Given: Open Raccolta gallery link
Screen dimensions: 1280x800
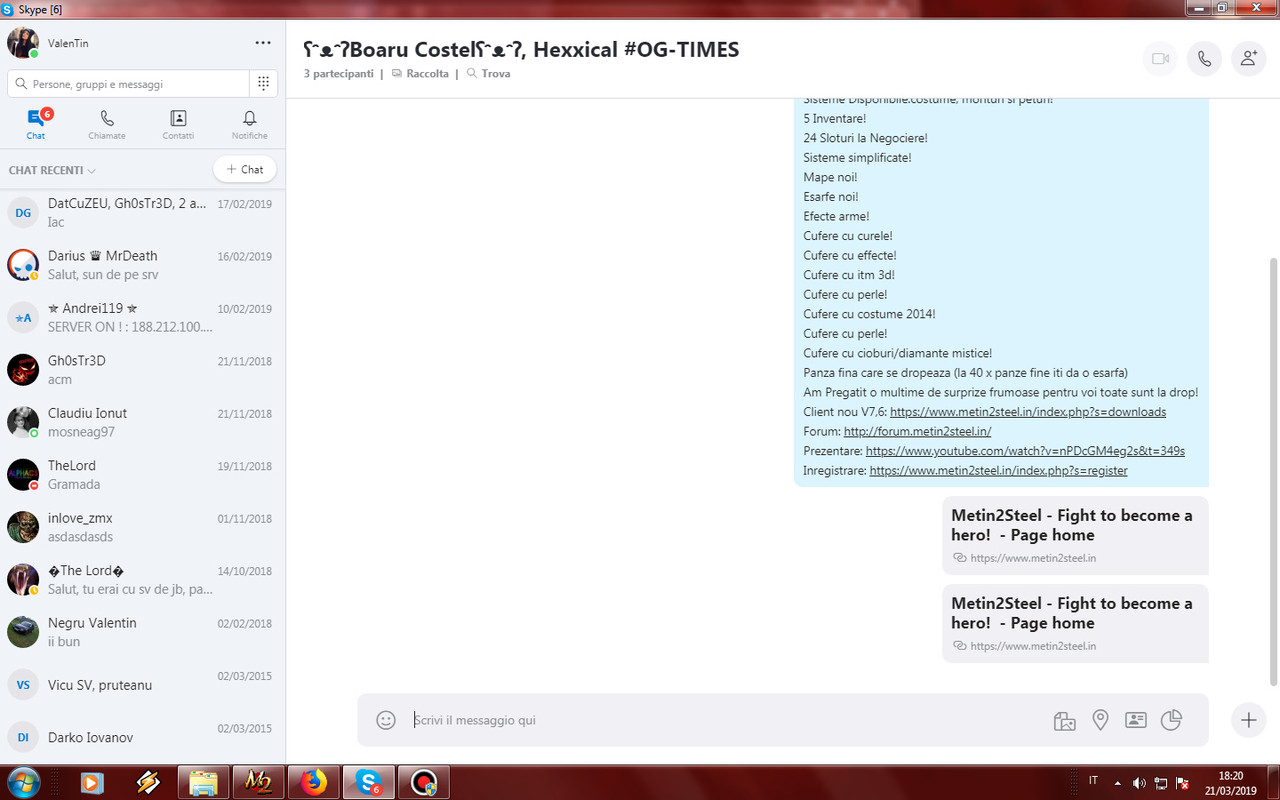Looking at the screenshot, I should 420,74.
